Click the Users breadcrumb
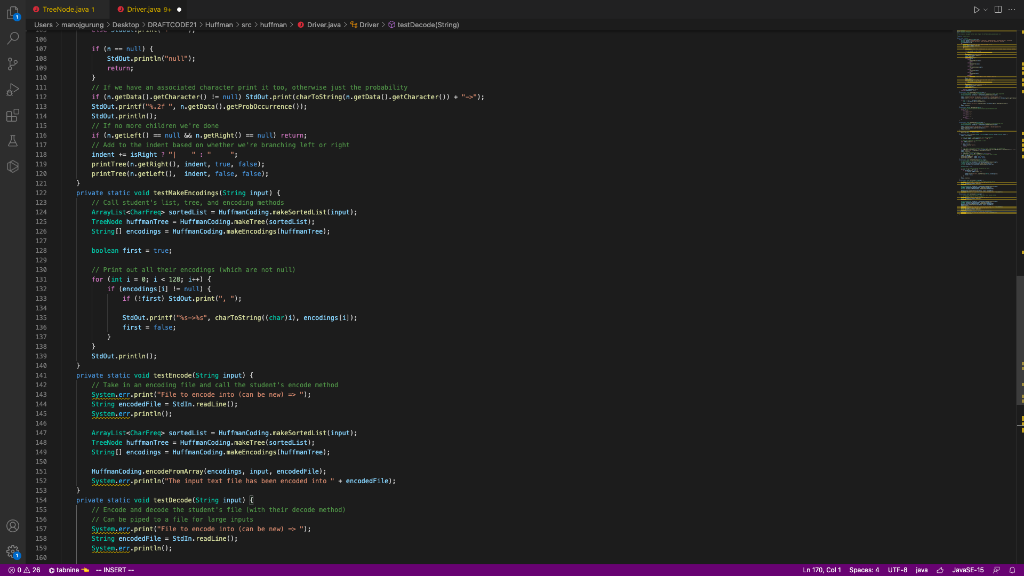1024x576 pixels. [x=43, y=25]
